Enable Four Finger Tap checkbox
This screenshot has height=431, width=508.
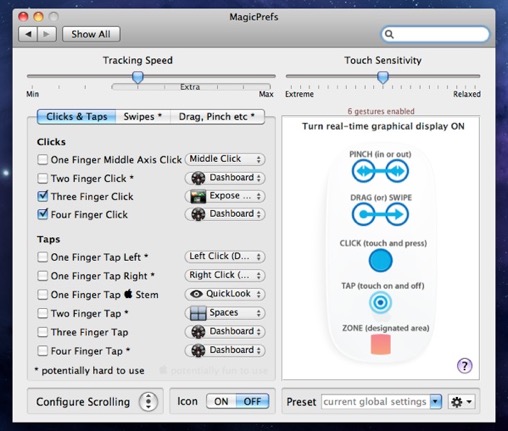coord(42,350)
